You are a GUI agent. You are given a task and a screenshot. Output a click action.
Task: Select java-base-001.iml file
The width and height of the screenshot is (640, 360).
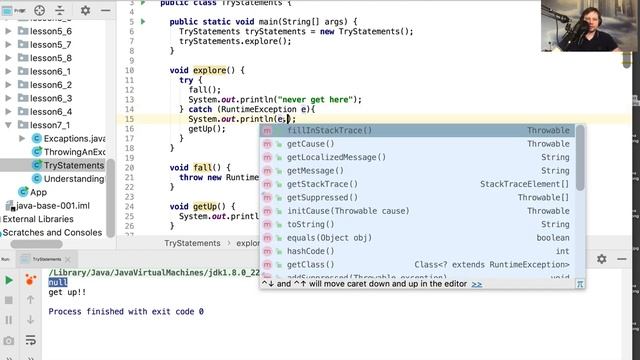coord(53,206)
